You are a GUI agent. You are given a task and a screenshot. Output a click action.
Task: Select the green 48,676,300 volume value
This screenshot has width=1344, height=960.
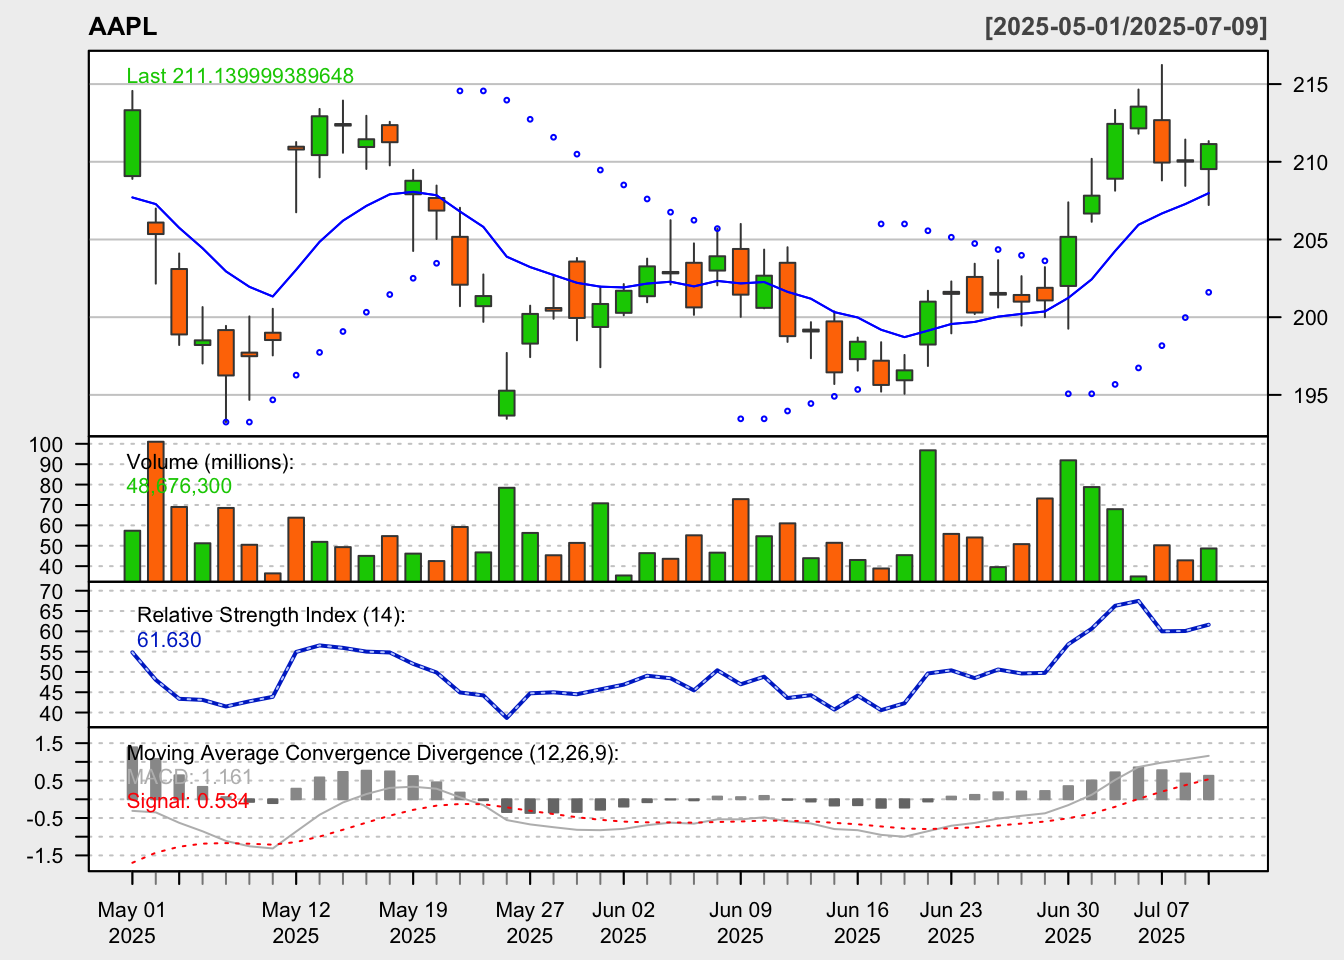pos(179,486)
